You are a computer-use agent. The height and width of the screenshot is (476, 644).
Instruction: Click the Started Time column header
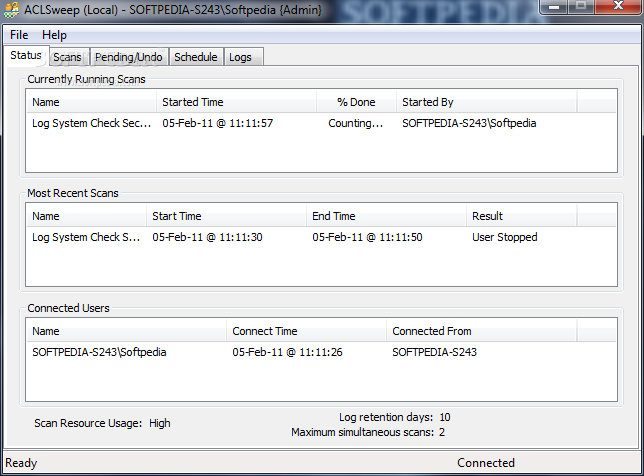[236, 102]
